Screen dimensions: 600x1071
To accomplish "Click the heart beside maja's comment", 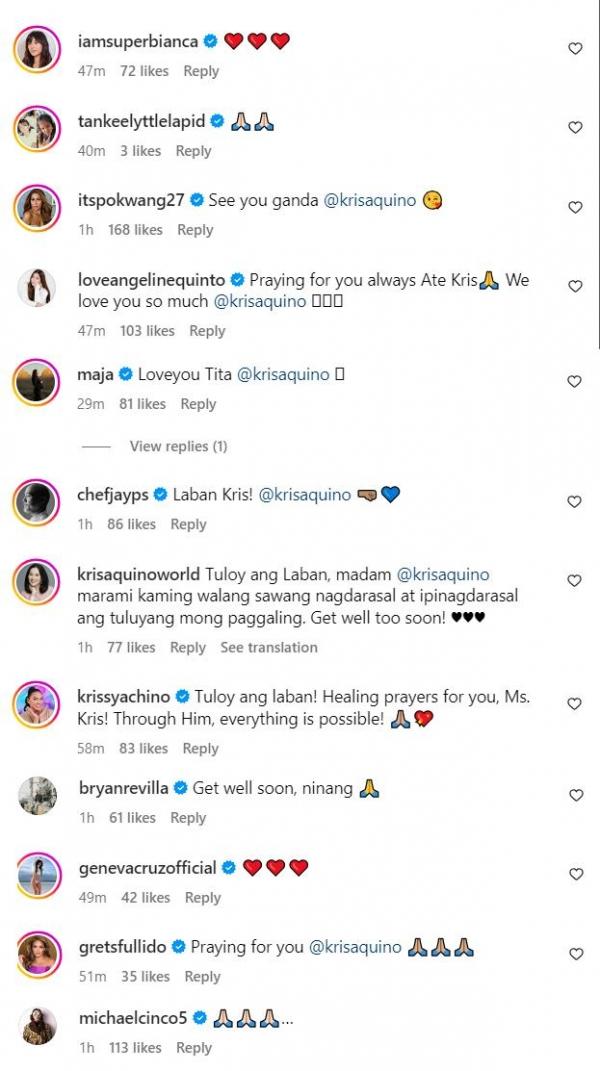I will click(575, 382).
